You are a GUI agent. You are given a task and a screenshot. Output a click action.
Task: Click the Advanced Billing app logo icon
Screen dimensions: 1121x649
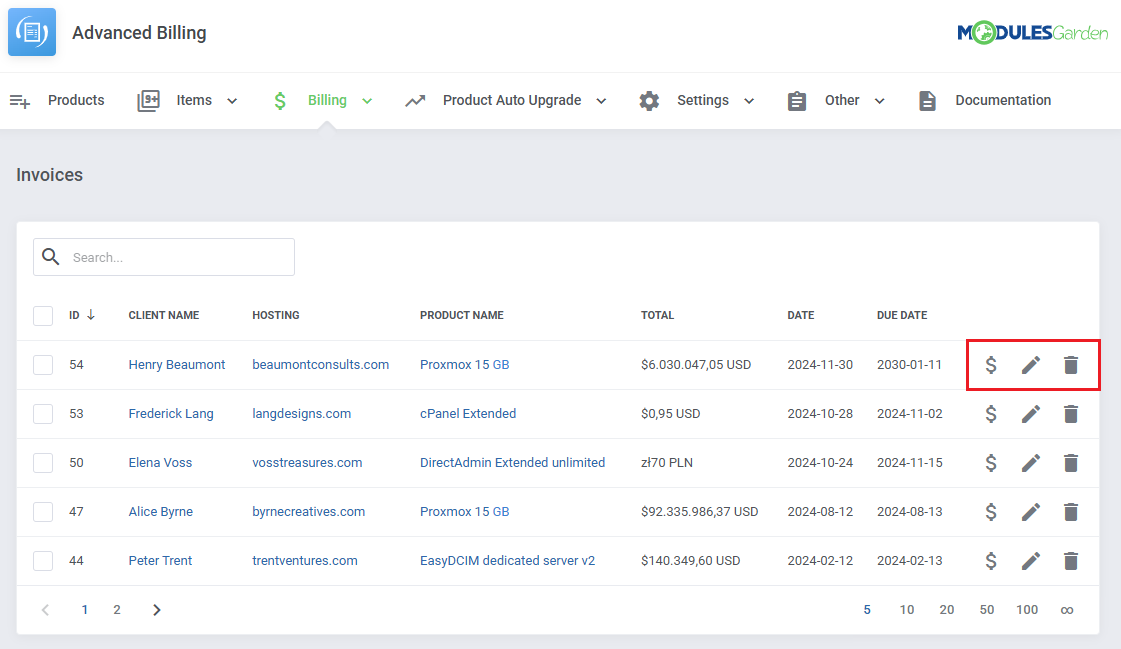tap(31, 32)
